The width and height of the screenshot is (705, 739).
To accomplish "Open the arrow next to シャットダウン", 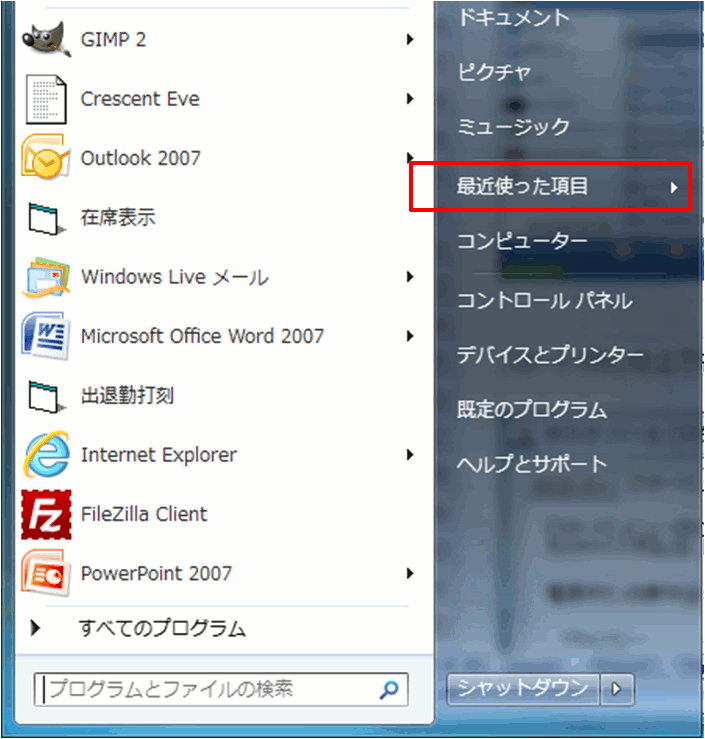I will point(616,688).
